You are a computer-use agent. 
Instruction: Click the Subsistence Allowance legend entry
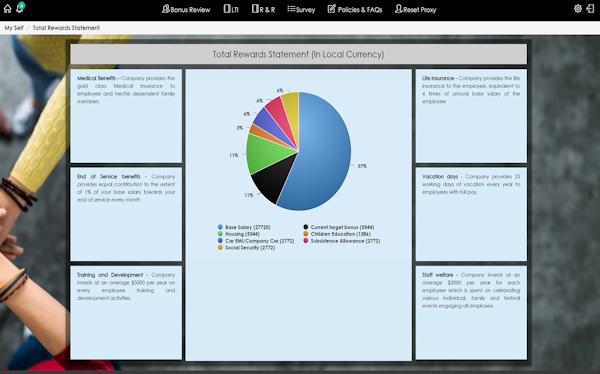342,241
